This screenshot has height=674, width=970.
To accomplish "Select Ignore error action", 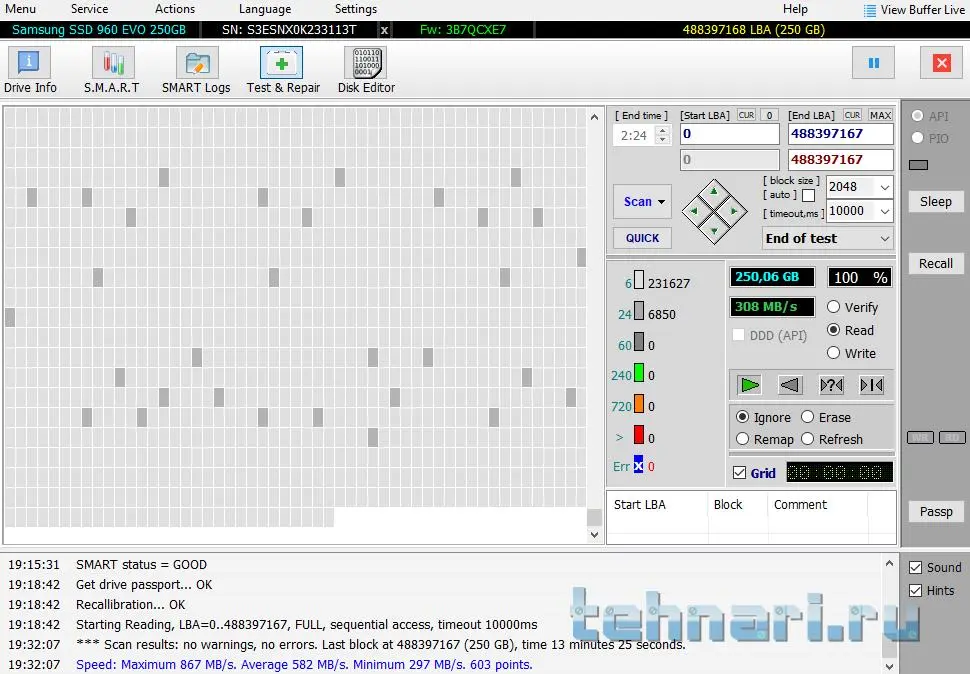I will point(763,417).
